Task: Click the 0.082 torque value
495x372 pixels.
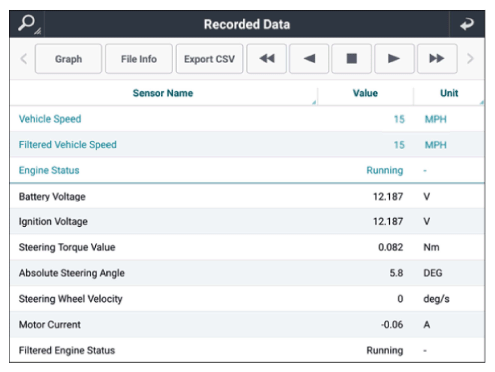Action: [390, 247]
